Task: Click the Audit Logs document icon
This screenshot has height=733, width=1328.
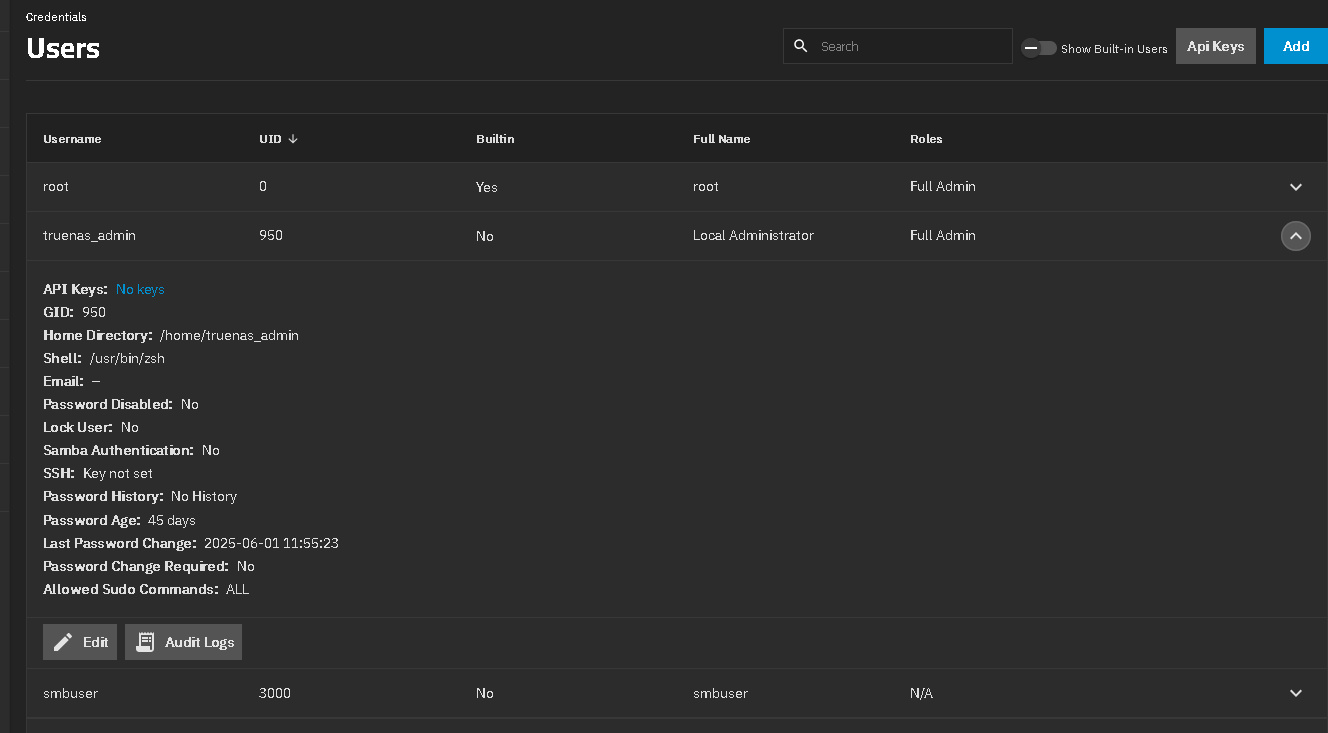Action: click(146, 642)
